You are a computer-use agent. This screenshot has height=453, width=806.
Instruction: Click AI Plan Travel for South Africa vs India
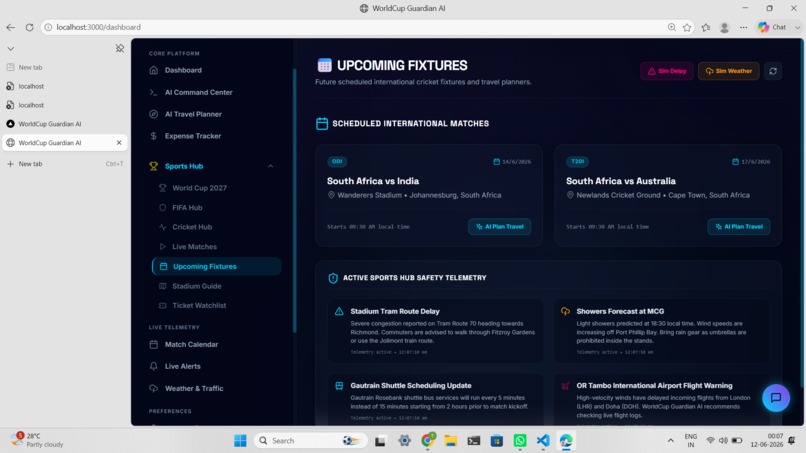(500, 226)
